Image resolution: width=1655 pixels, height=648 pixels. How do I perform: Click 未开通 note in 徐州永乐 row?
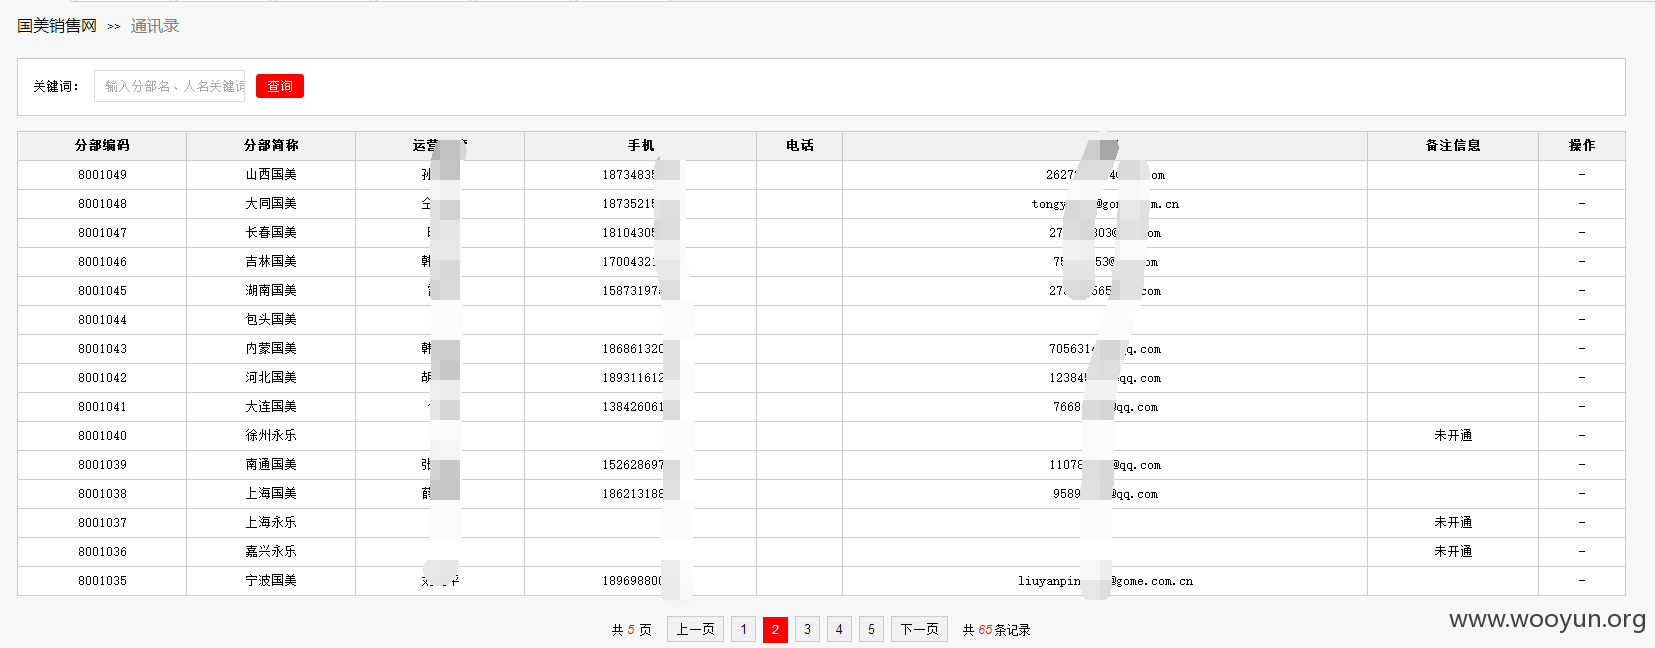point(1452,435)
